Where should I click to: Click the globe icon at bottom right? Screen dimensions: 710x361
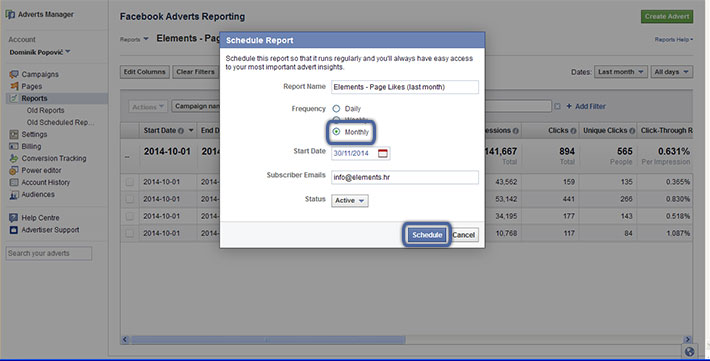[x=690, y=352]
